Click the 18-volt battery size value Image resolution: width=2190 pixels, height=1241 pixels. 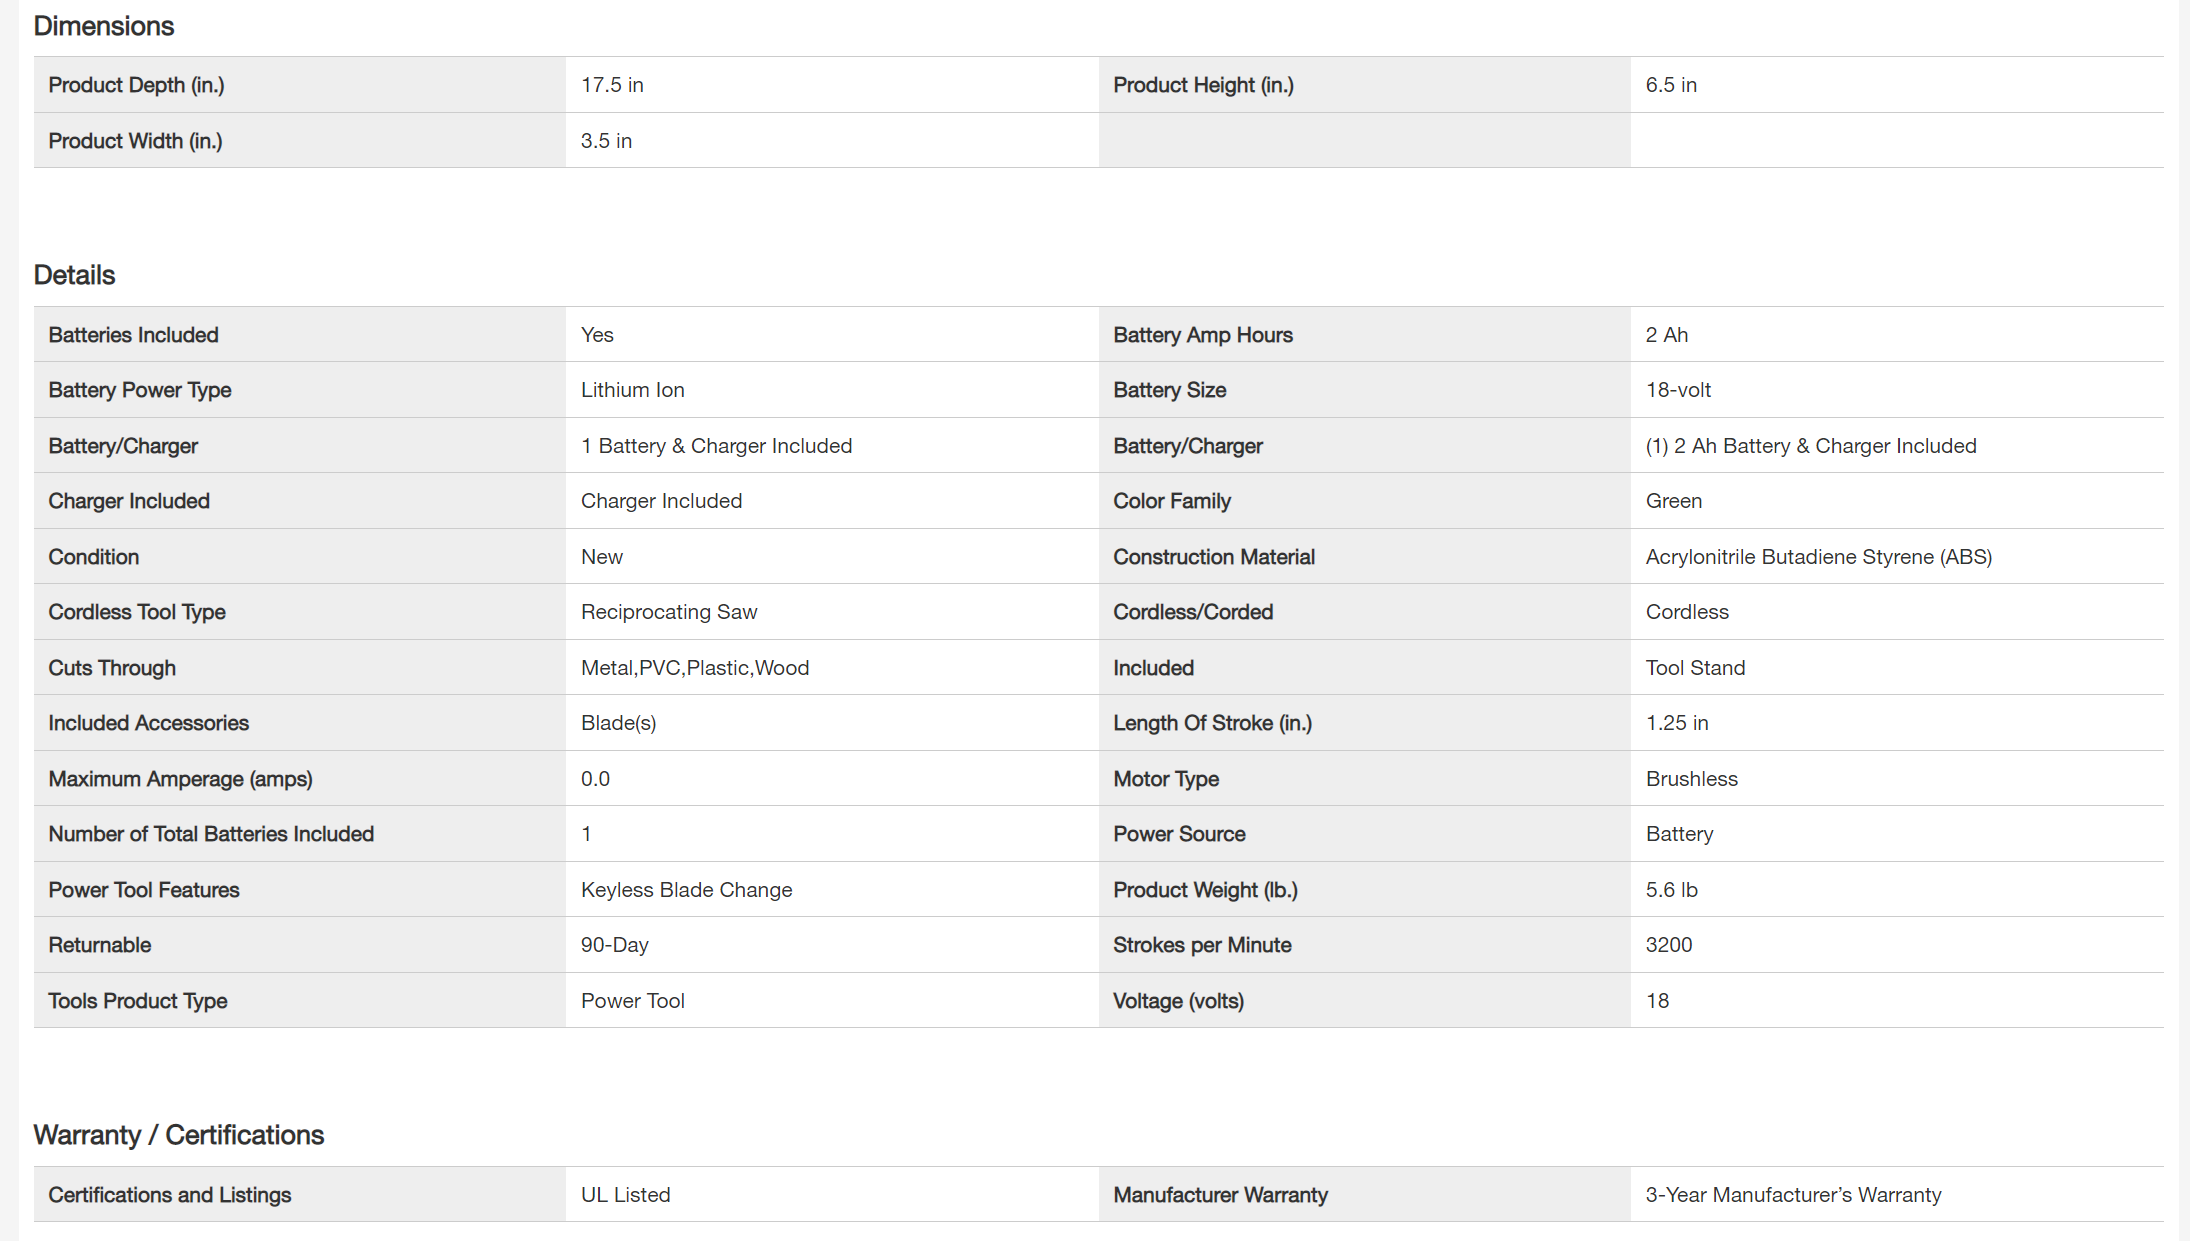click(x=1678, y=390)
